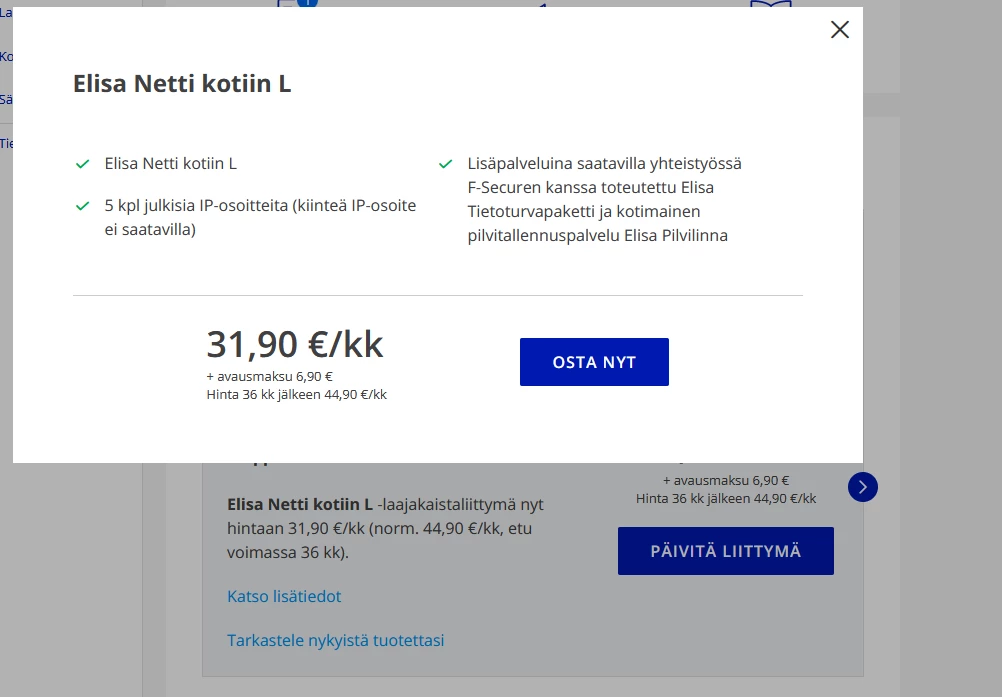Click checkmark beside Lisäpalveluina saatavilla text
Image resolution: width=1002 pixels, height=697 pixels.
pyautogui.click(x=446, y=164)
